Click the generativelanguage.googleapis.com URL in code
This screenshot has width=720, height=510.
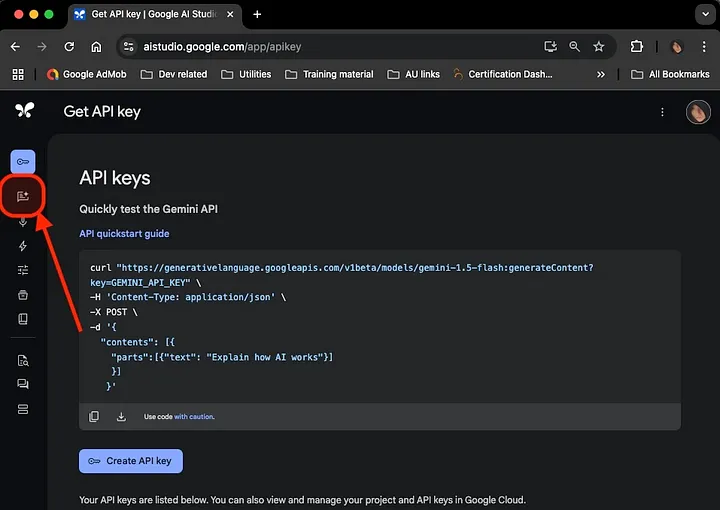click(x=355, y=268)
